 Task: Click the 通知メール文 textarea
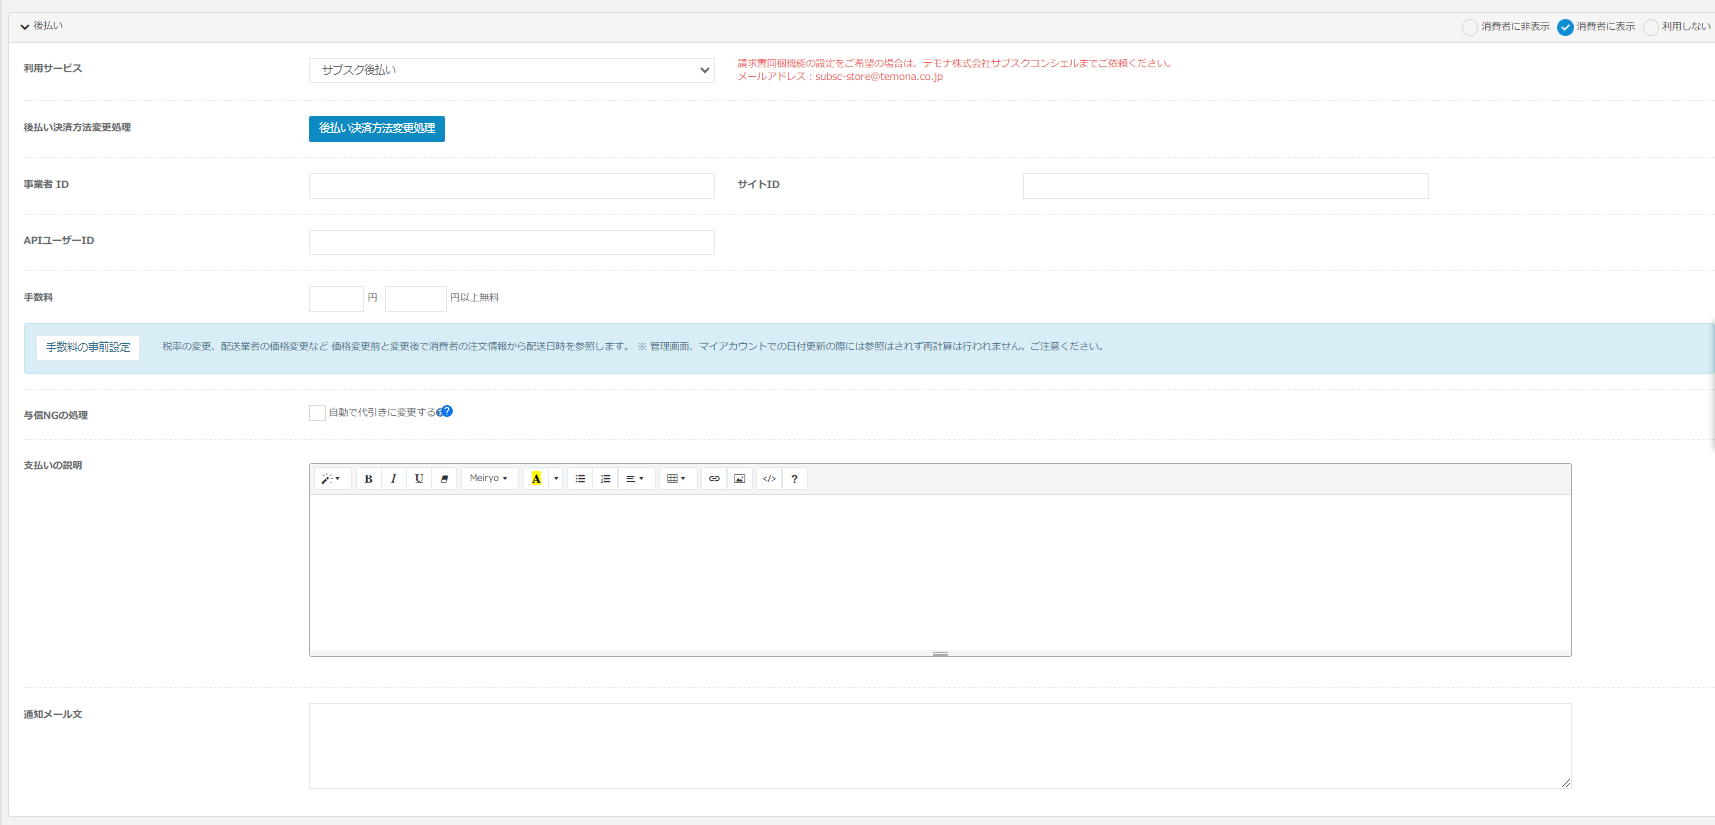(x=940, y=746)
